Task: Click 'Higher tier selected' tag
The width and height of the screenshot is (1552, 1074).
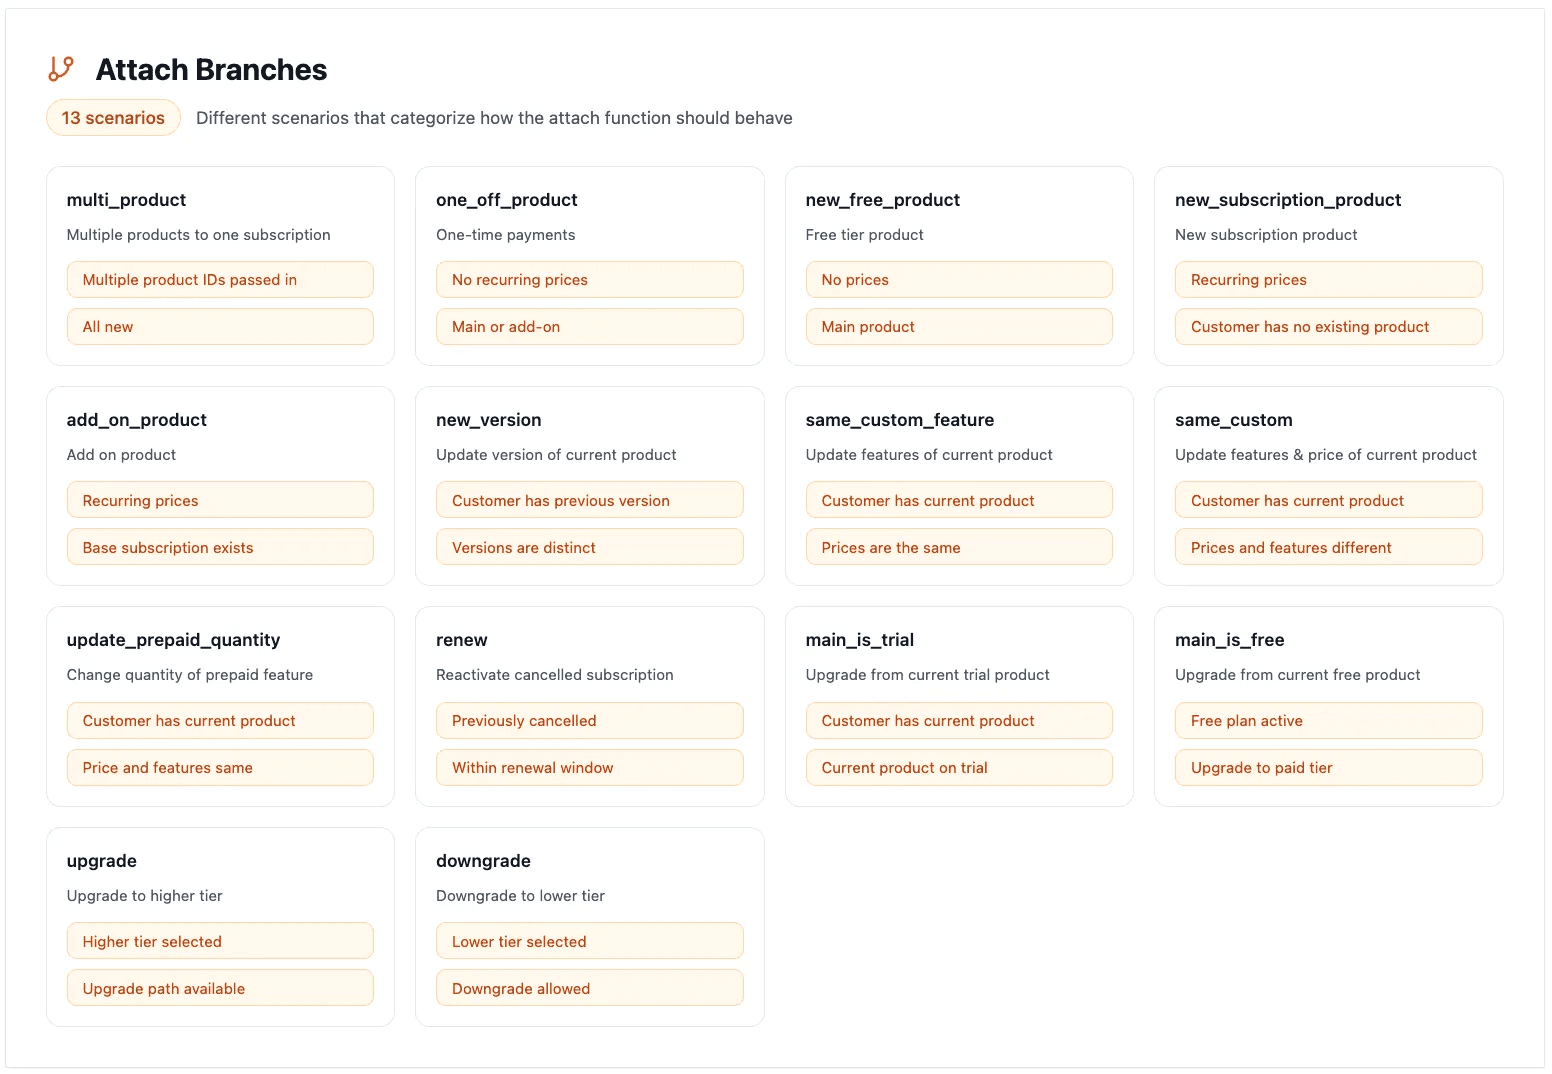Action: [x=220, y=942]
